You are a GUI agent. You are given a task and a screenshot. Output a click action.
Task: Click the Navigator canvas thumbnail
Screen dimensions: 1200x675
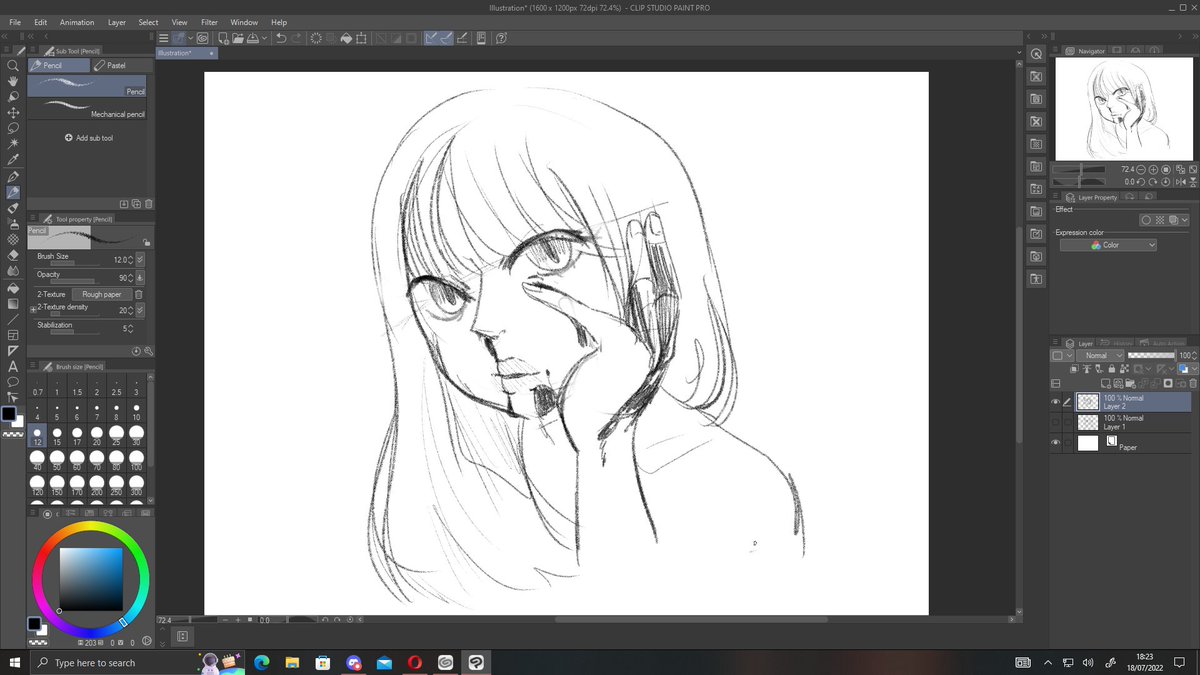click(x=1125, y=108)
